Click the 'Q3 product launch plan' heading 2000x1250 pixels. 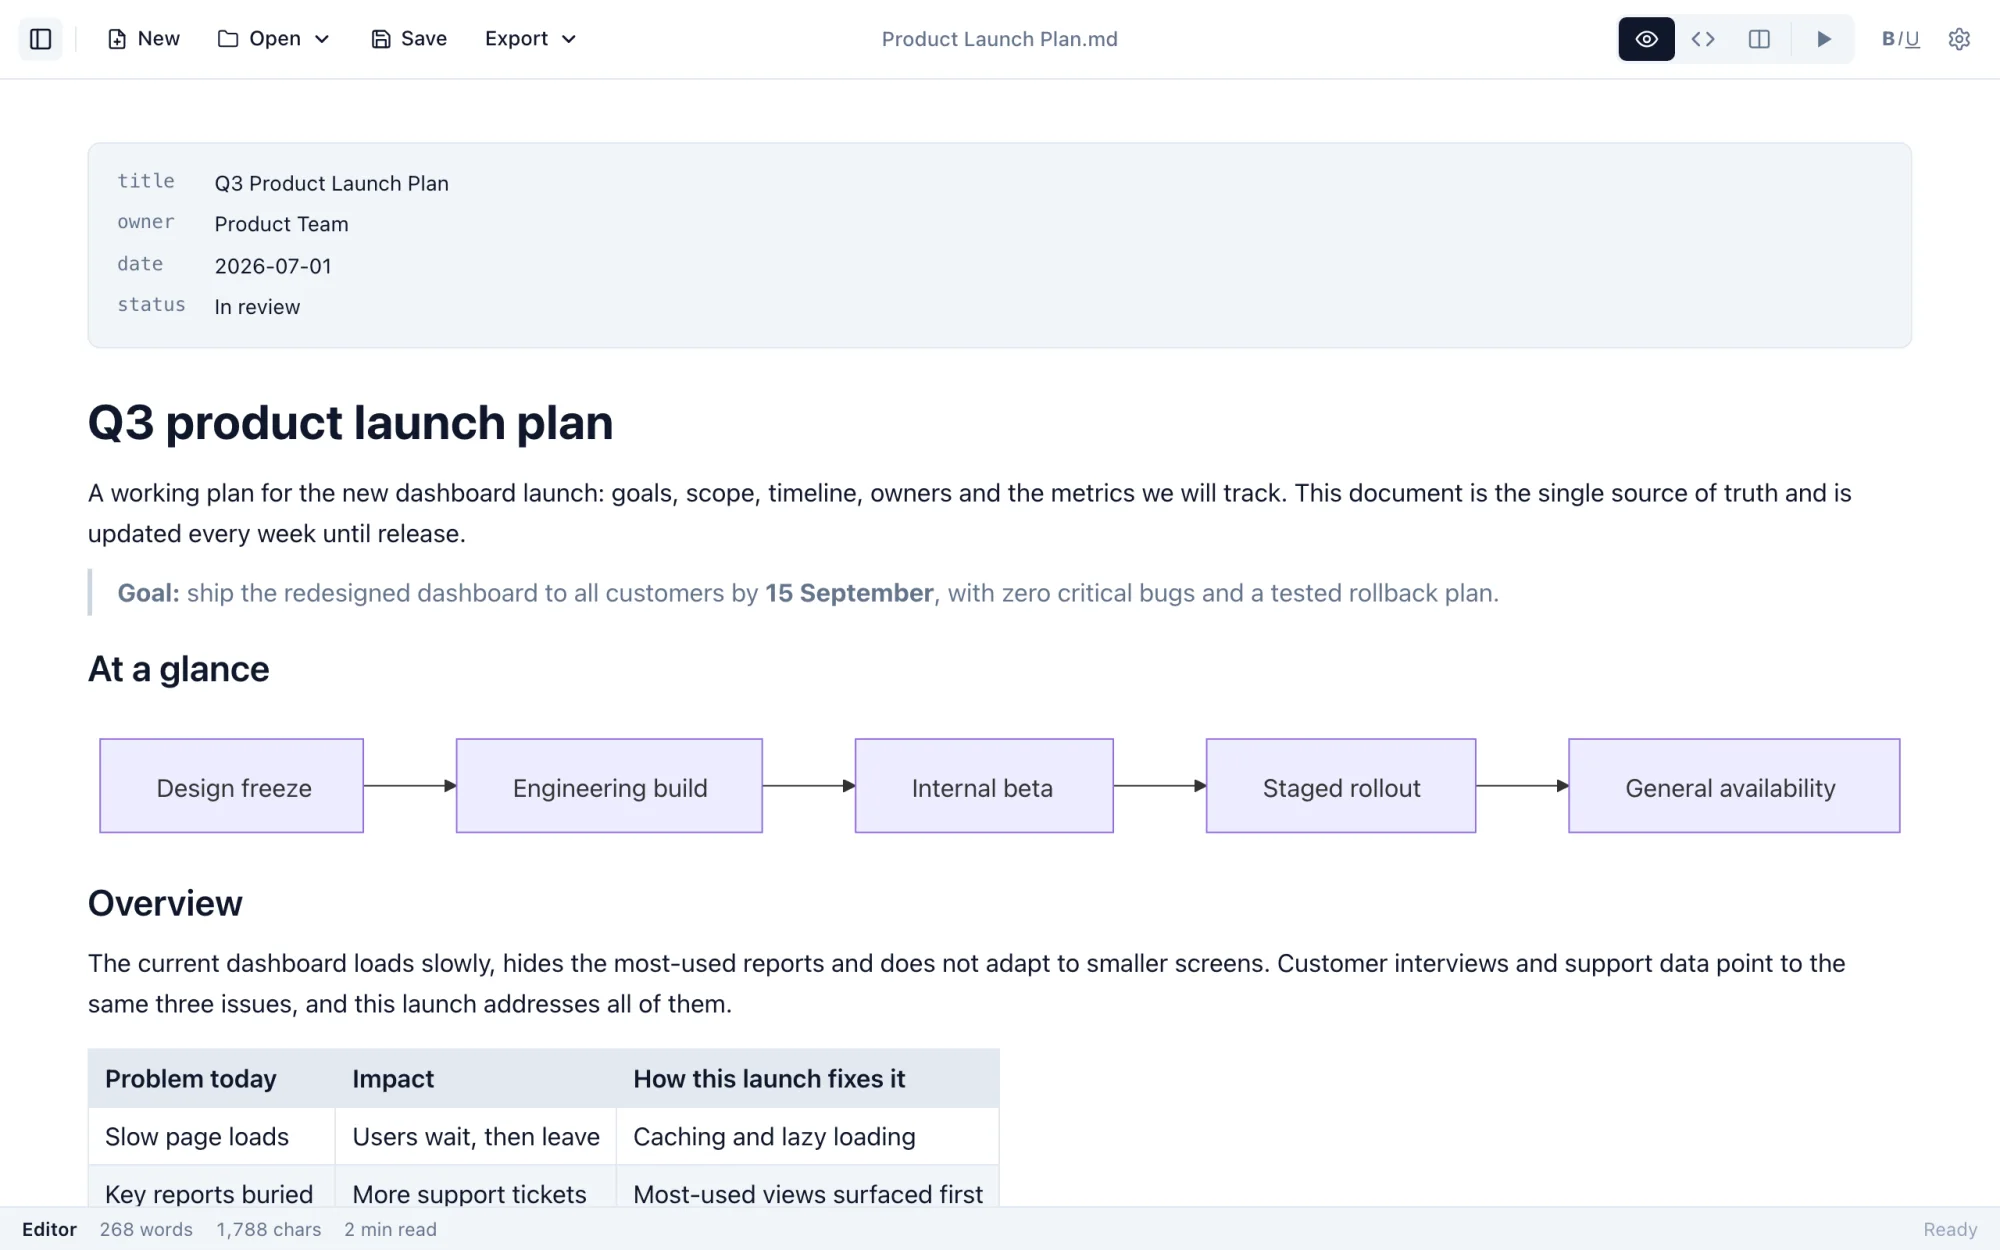coord(350,423)
